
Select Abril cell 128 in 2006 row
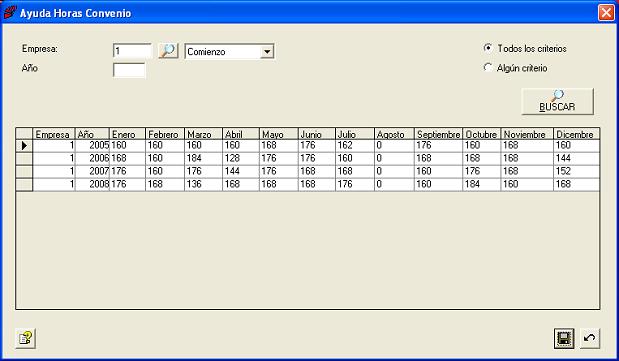[x=241, y=159]
